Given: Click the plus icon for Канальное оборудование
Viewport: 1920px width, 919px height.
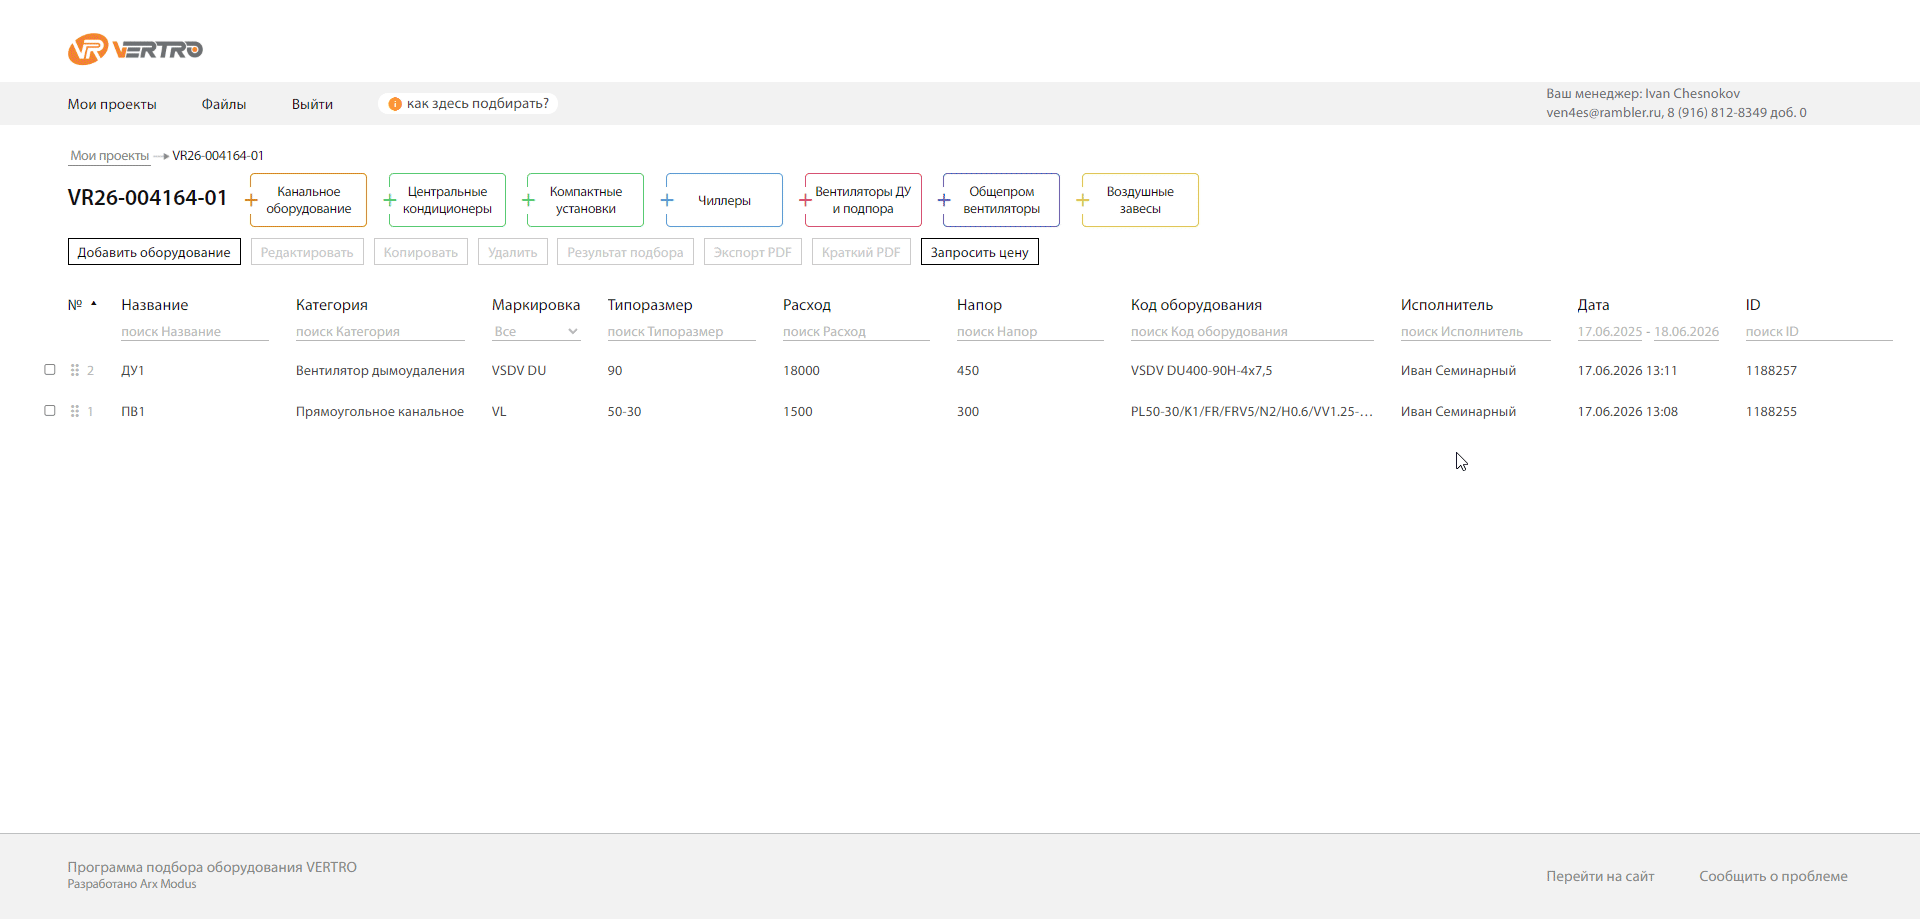Looking at the screenshot, I should pyautogui.click(x=251, y=200).
